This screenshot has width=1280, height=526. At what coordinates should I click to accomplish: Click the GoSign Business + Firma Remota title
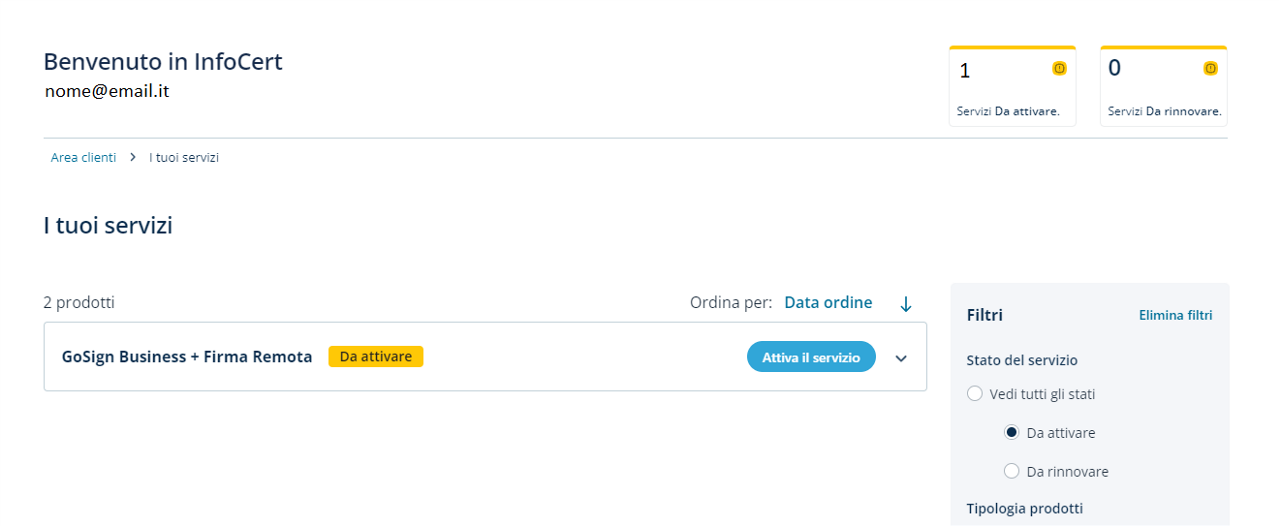pos(187,357)
